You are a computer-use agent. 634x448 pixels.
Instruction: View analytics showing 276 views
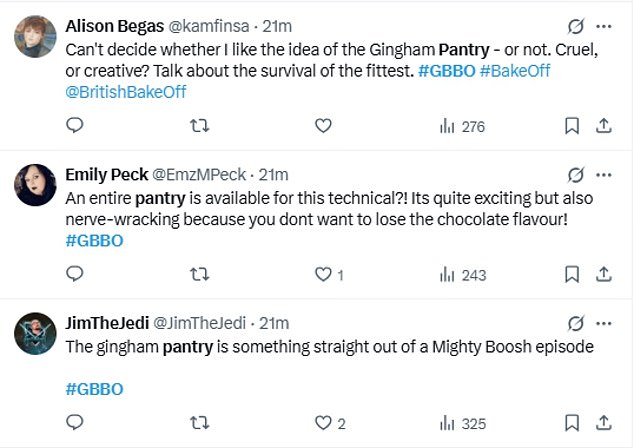(462, 126)
